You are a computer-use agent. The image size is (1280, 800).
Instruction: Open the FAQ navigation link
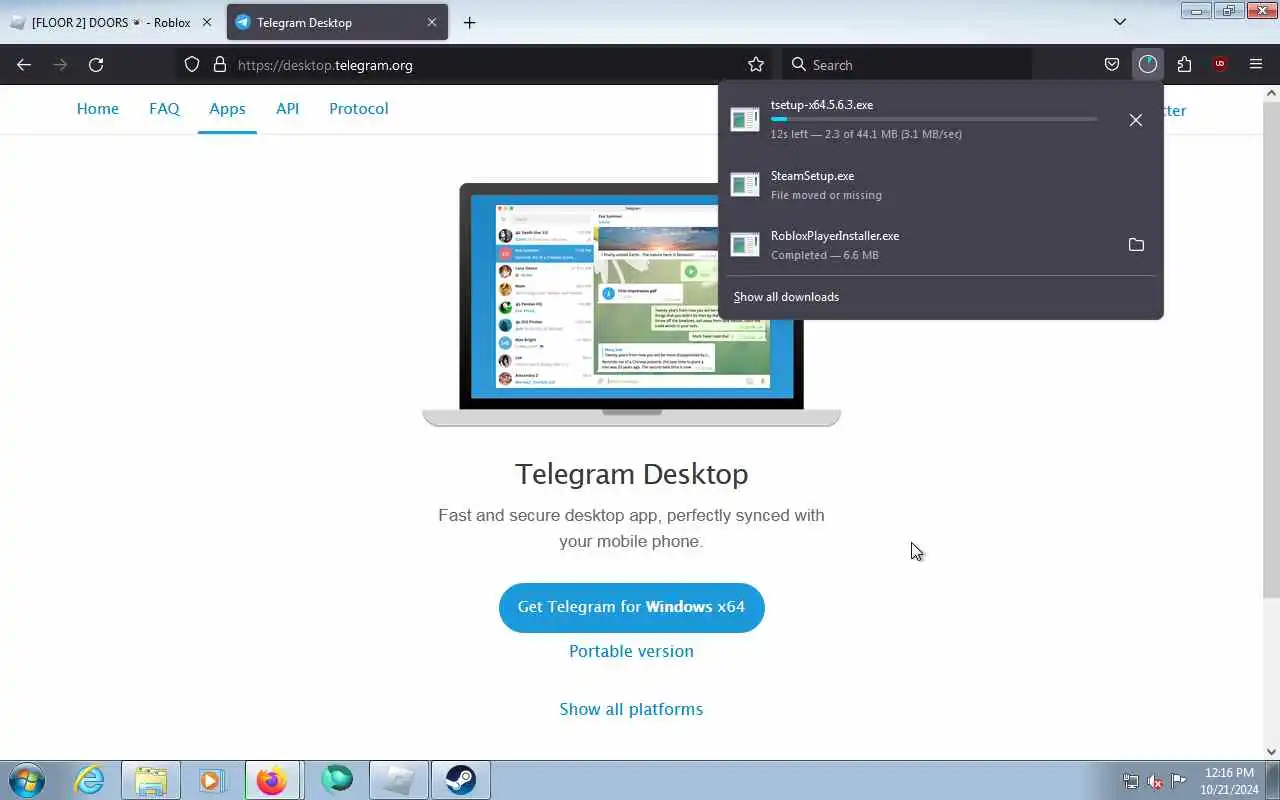164,109
